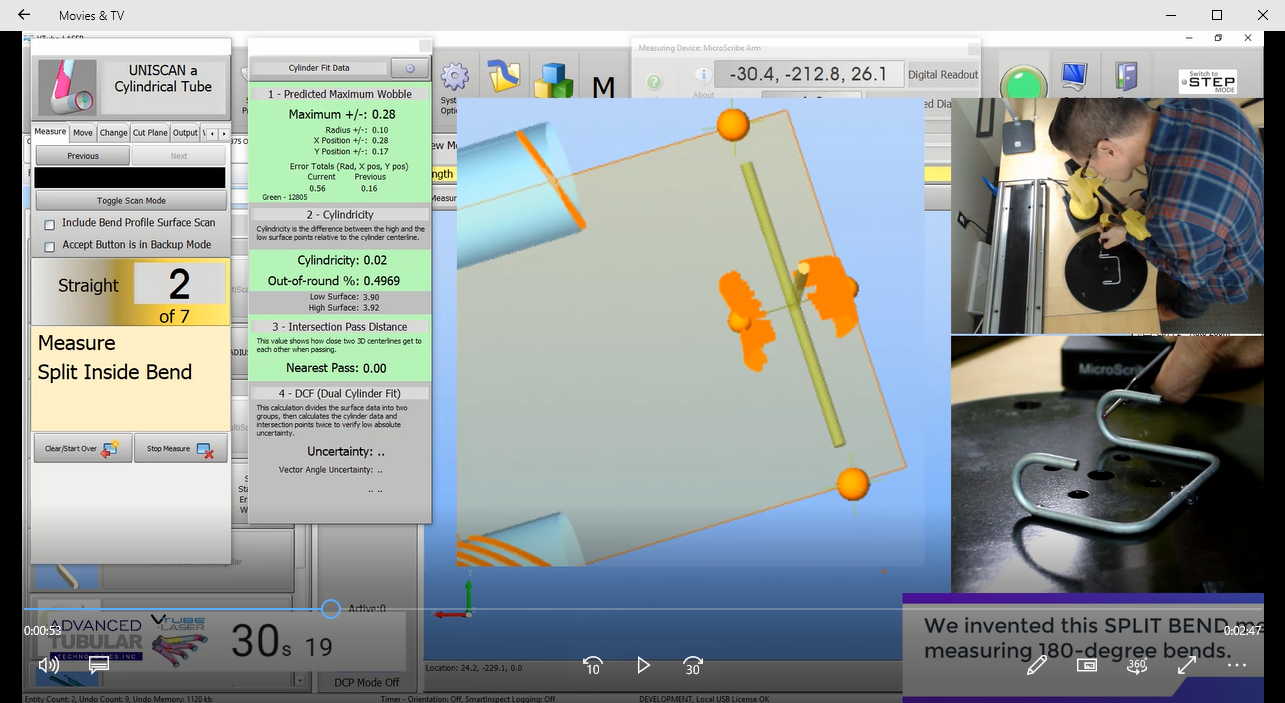Play the video

coord(643,665)
